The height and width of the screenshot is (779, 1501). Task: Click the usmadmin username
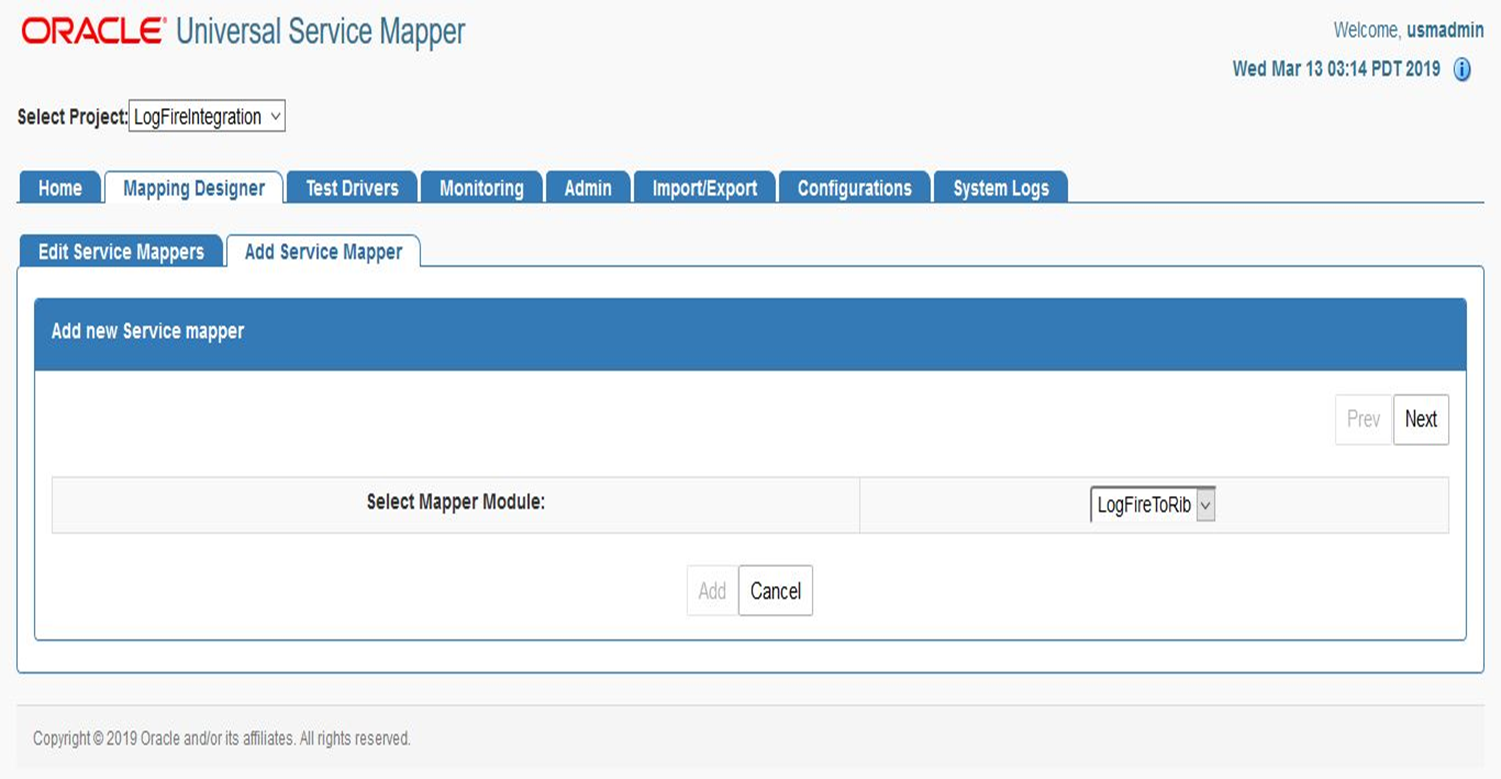tap(1445, 30)
